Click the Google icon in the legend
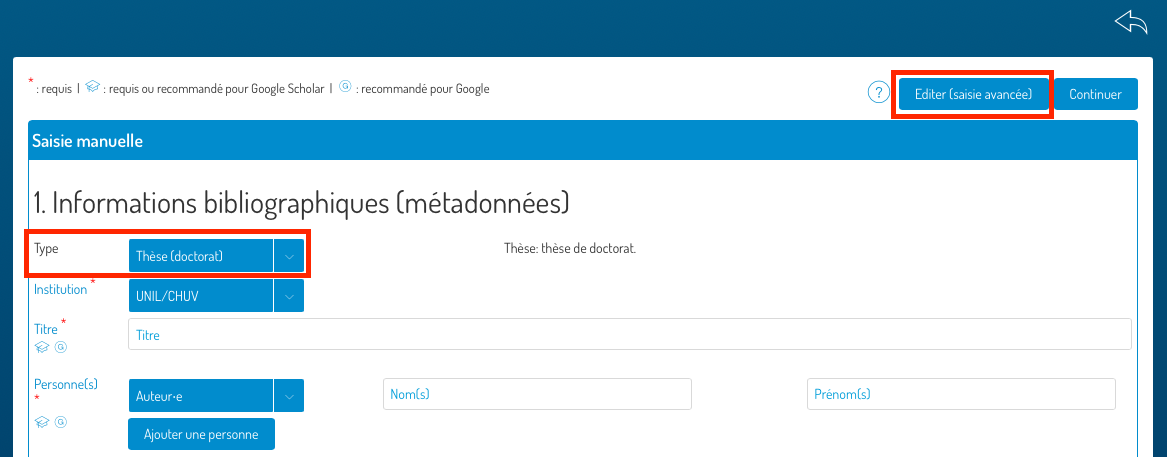 [345, 88]
